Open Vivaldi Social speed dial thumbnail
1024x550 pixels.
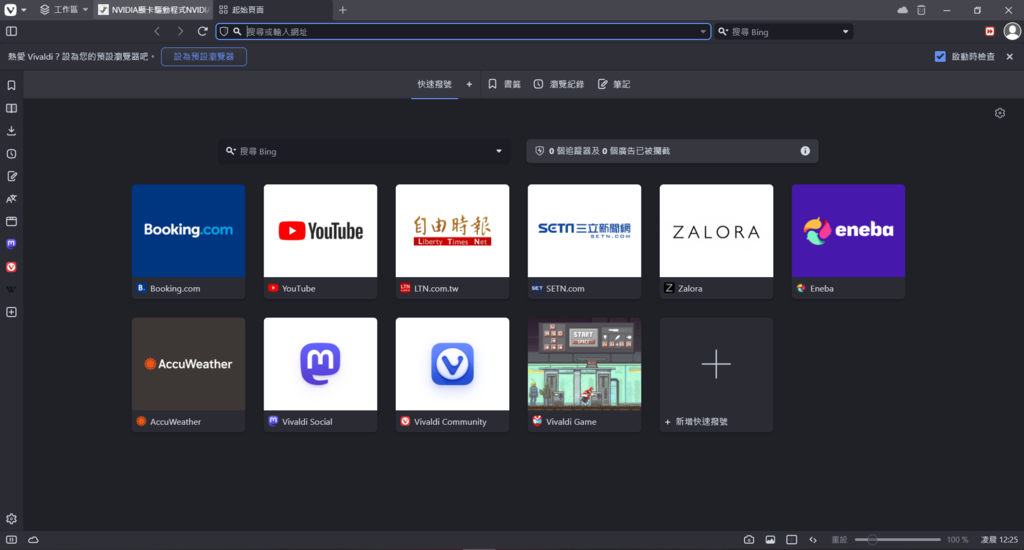coord(320,364)
